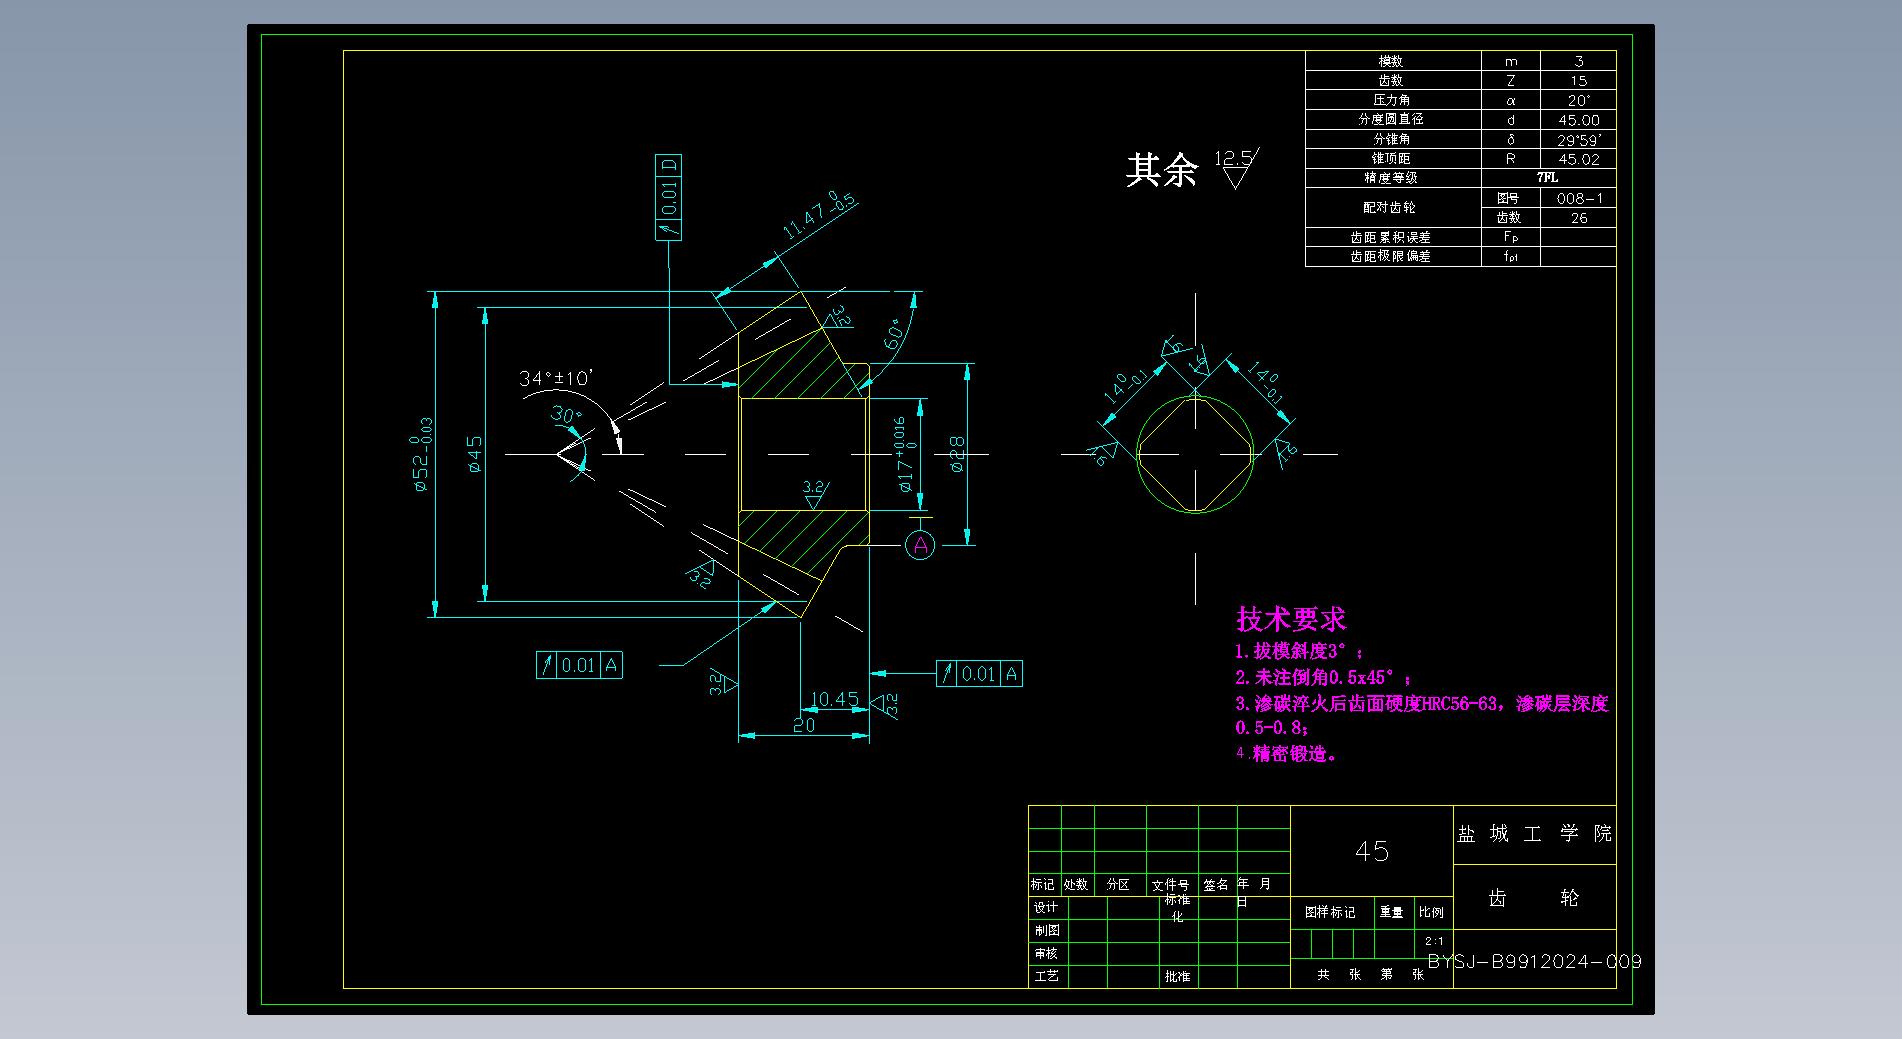Screen dimensions: 1902x1039
Task: Select technical requirement 1 拔模斜度3°
Action: point(1298,651)
